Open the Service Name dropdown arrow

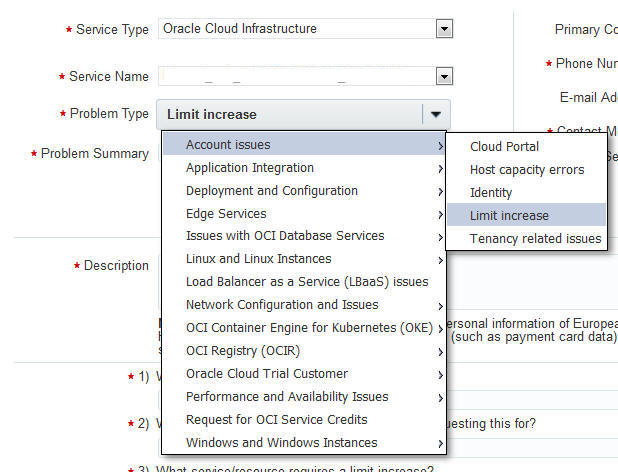coord(444,76)
